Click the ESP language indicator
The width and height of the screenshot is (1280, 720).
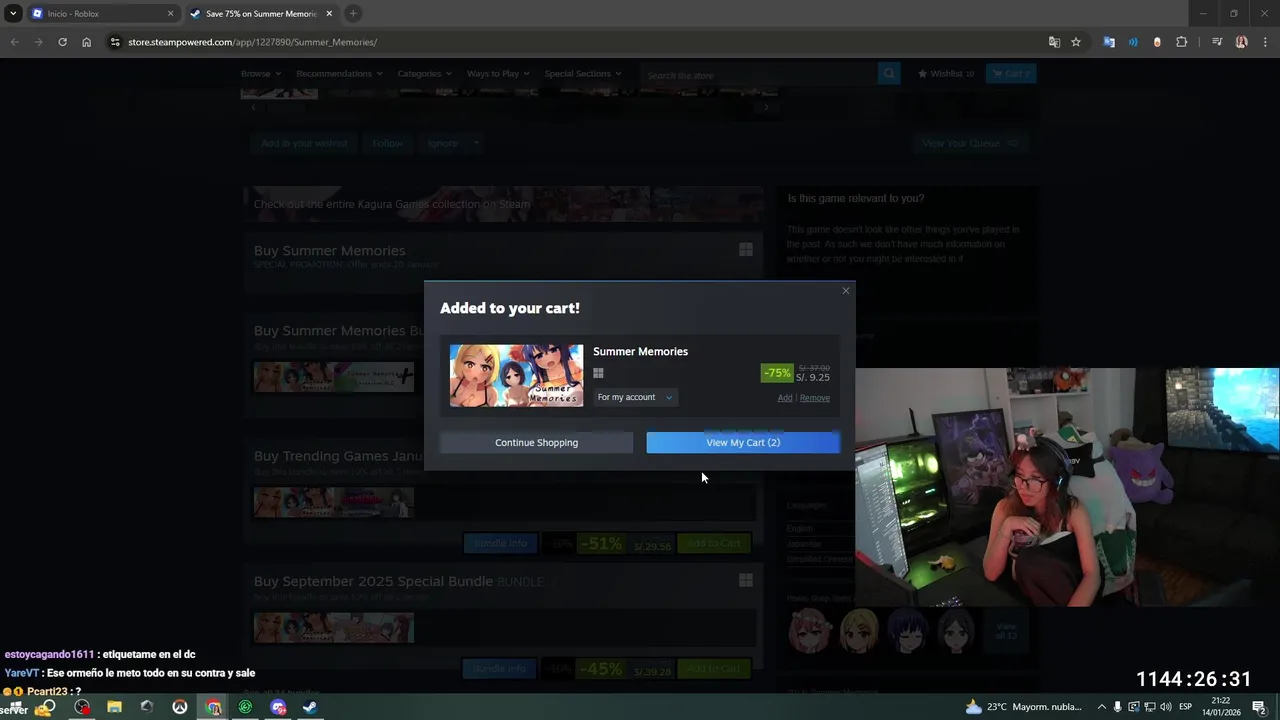tap(1185, 707)
